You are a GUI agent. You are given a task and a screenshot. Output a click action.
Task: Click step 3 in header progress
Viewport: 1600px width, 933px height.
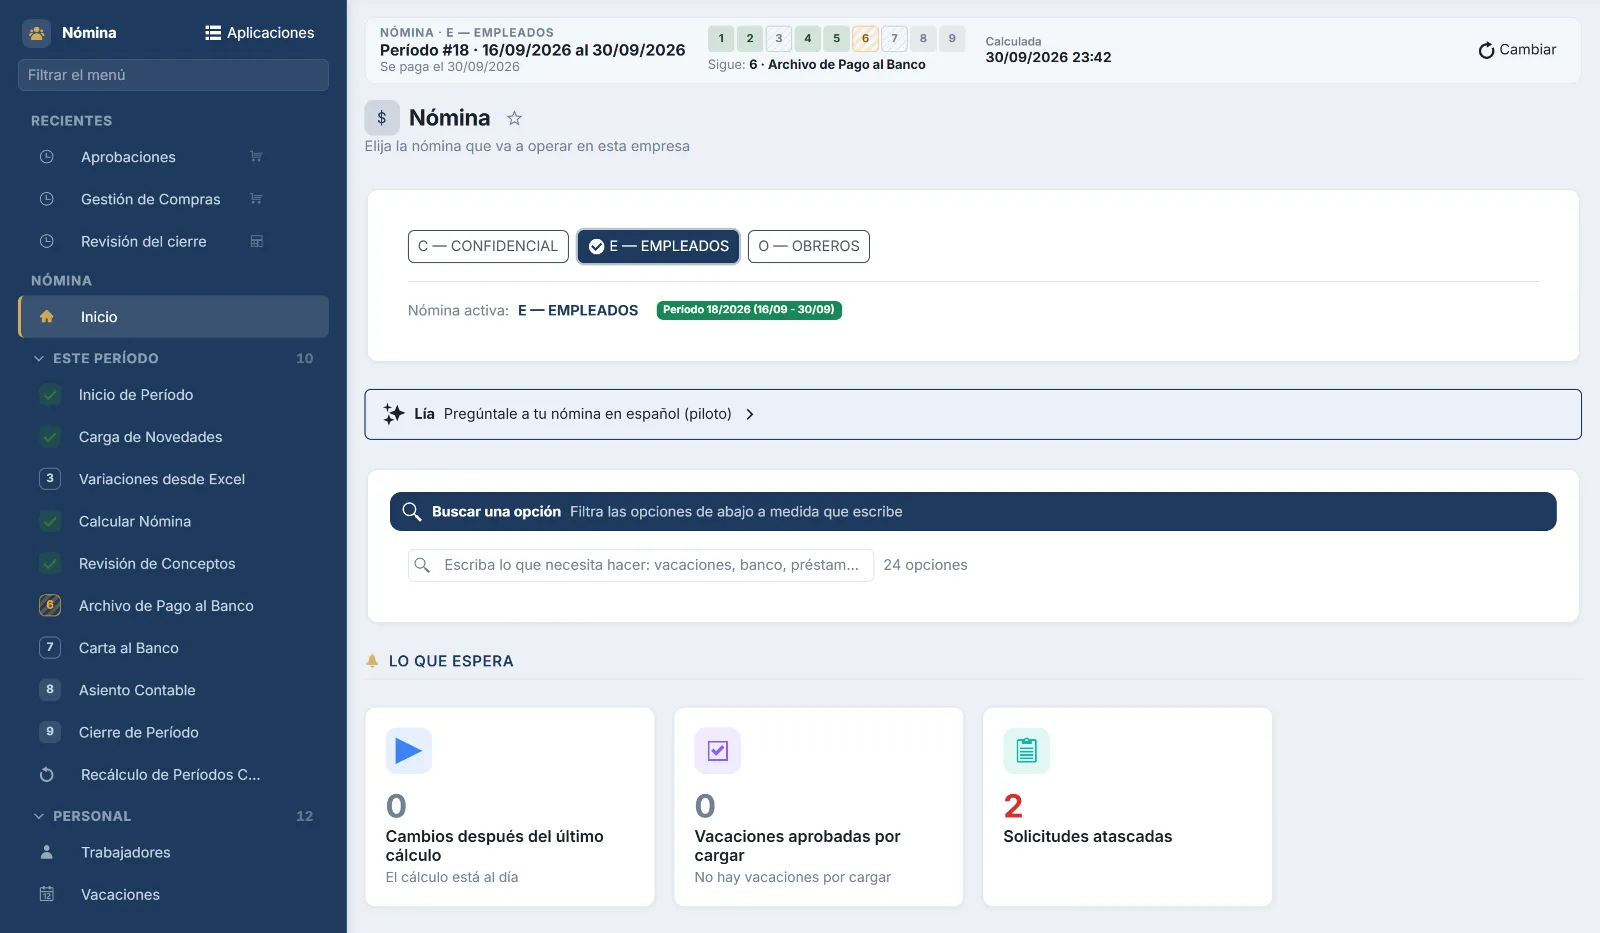coord(779,39)
